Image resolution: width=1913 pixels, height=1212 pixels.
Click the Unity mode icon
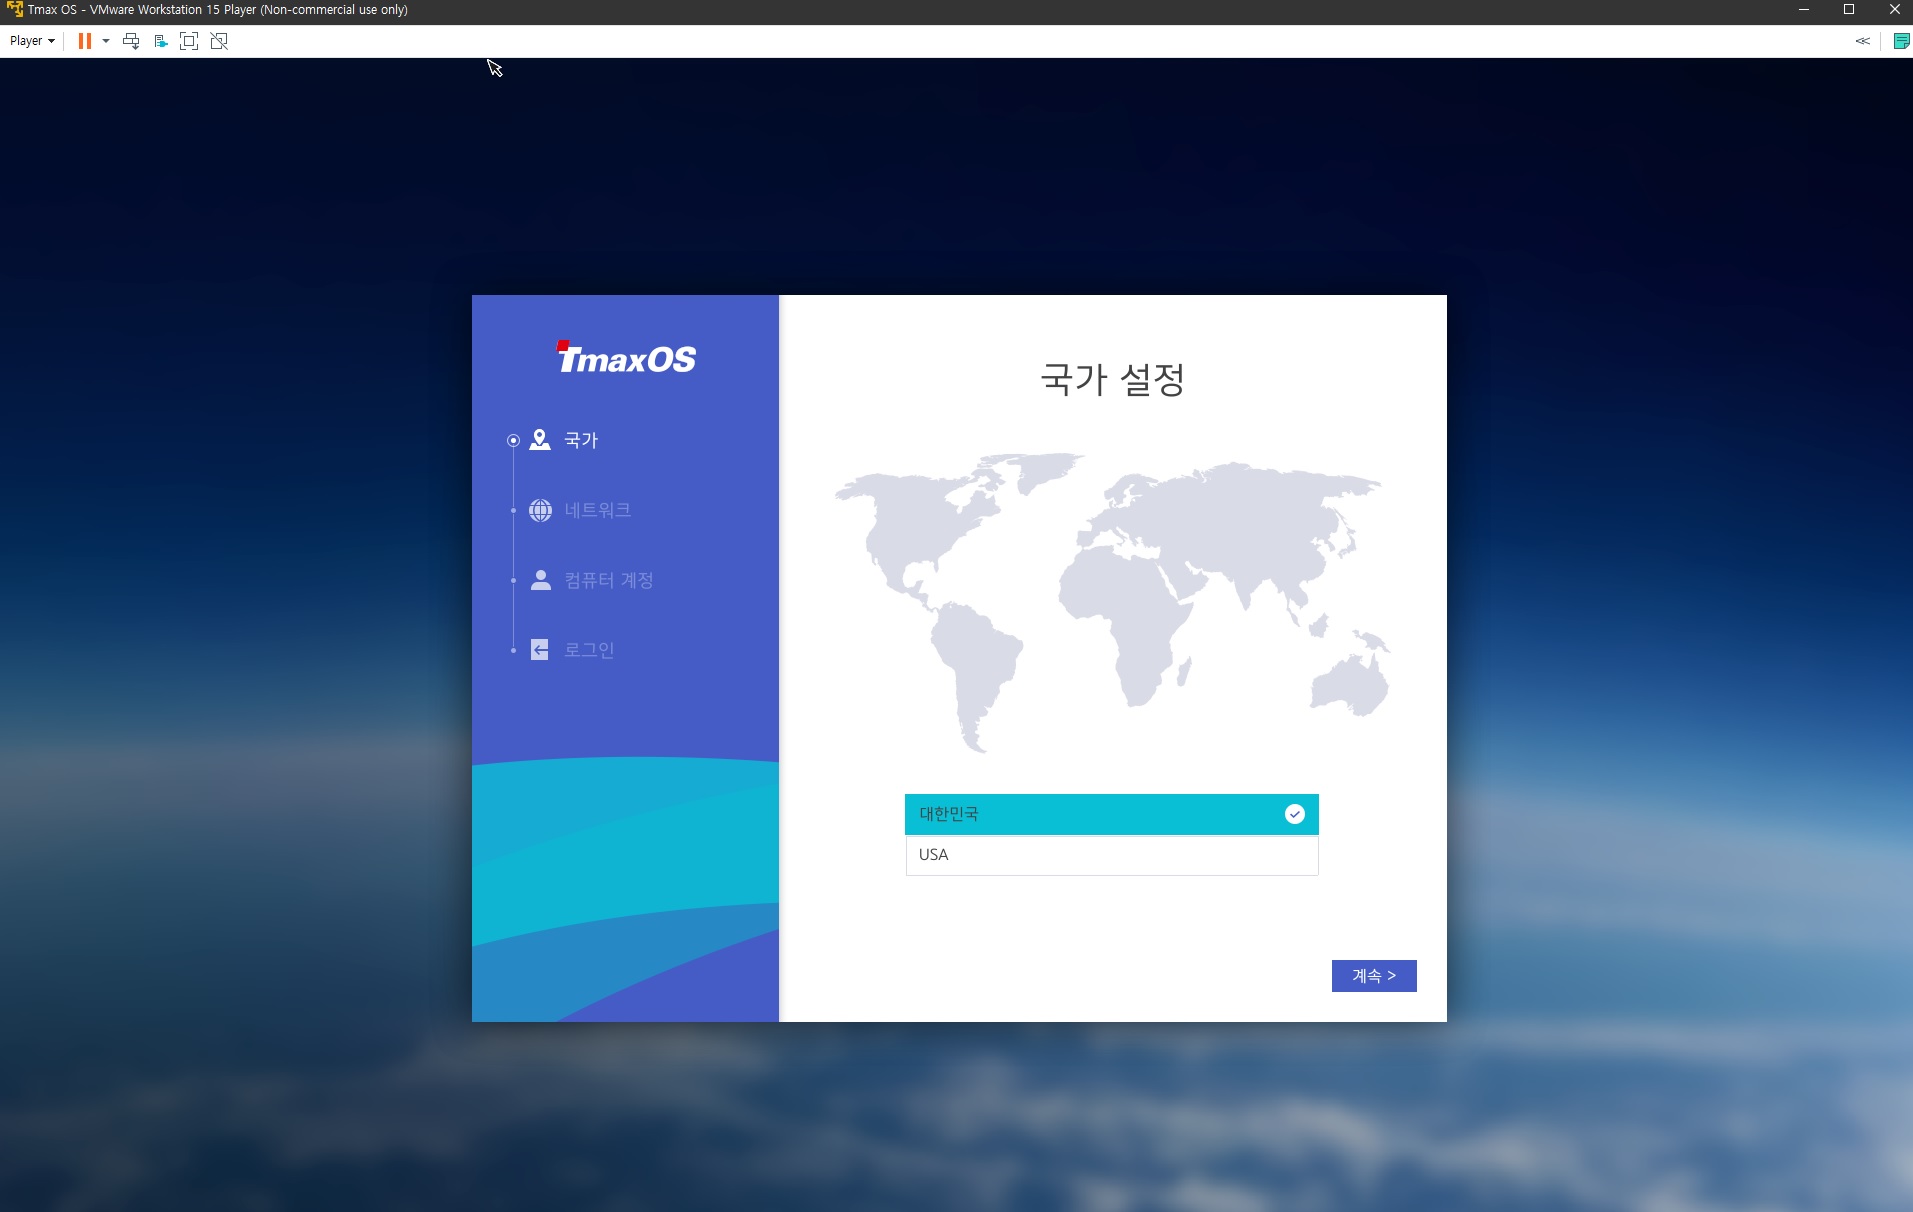pos(219,41)
